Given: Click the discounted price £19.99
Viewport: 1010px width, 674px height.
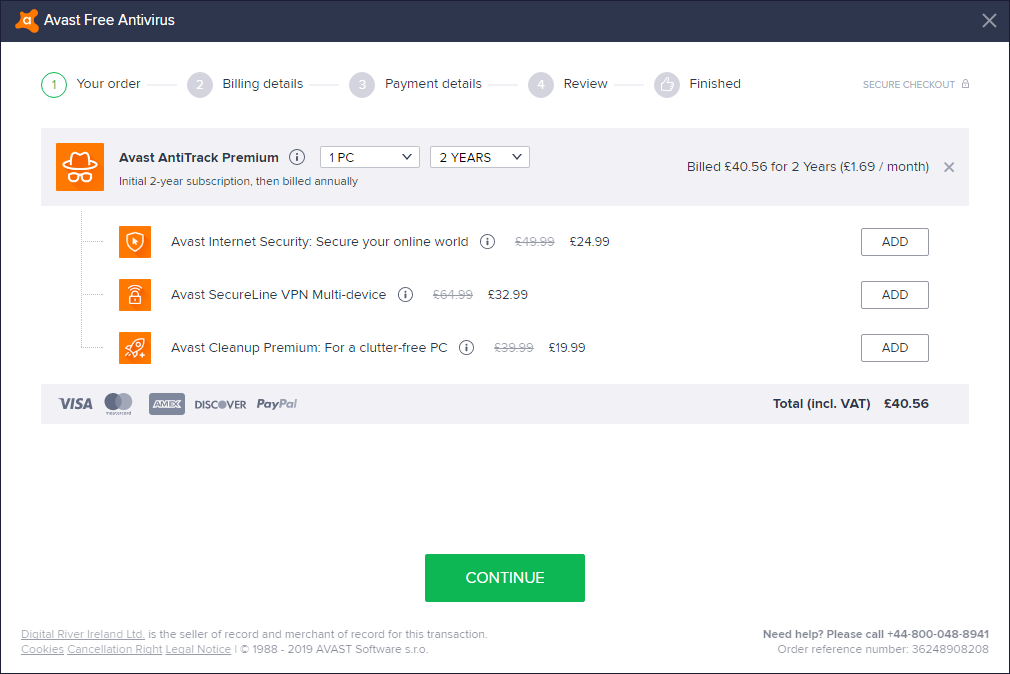Looking at the screenshot, I should pos(567,348).
